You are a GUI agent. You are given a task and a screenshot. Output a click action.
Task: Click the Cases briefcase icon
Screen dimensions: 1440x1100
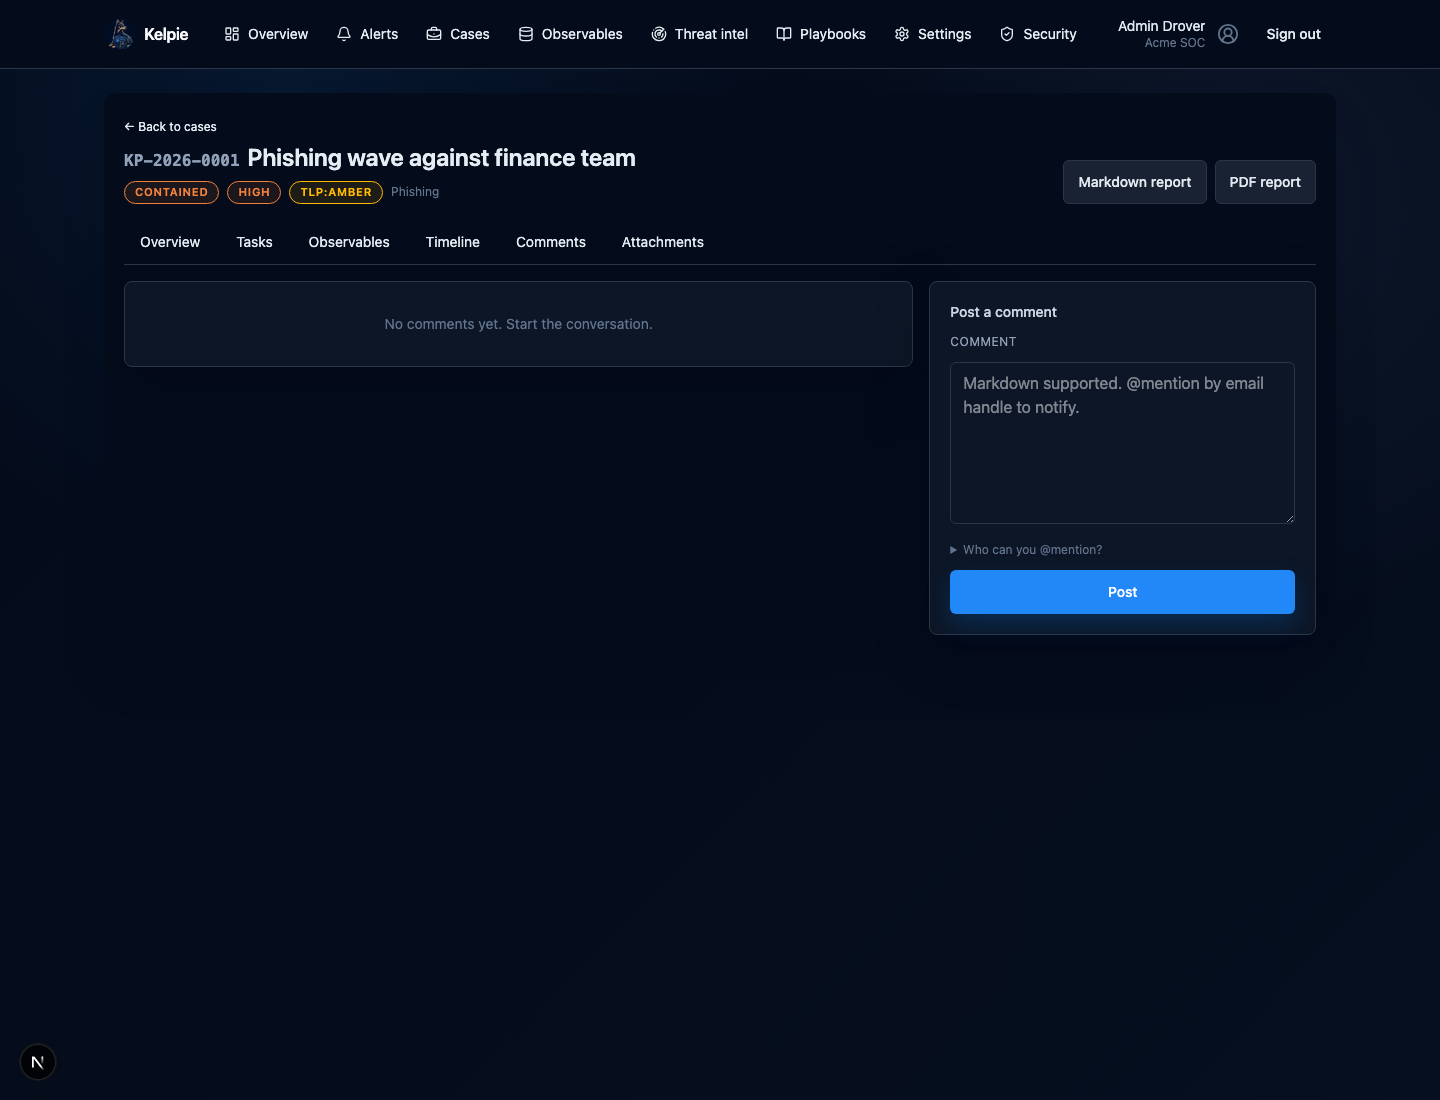(x=434, y=34)
